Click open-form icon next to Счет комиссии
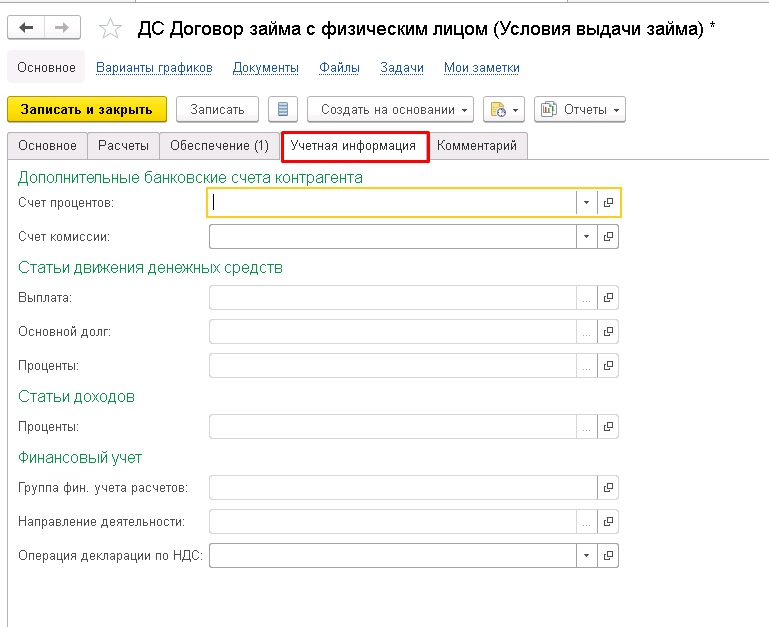This screenshot has width=769, height=627. tap(608, 237)
